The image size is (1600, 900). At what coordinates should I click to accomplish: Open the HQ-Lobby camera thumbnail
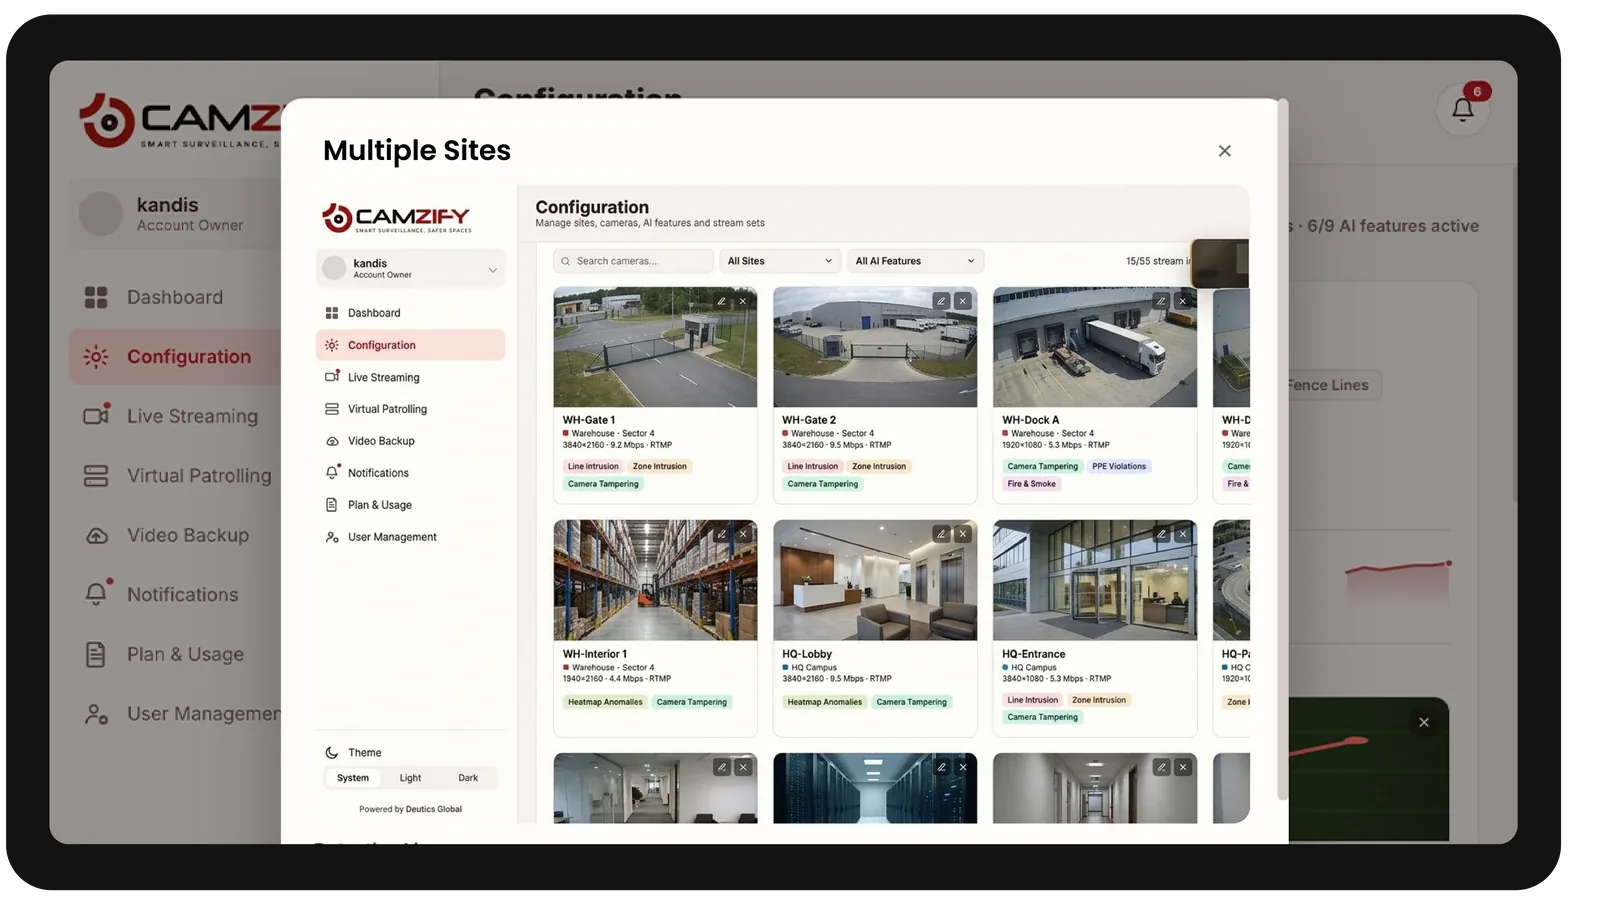pos(875,580)
